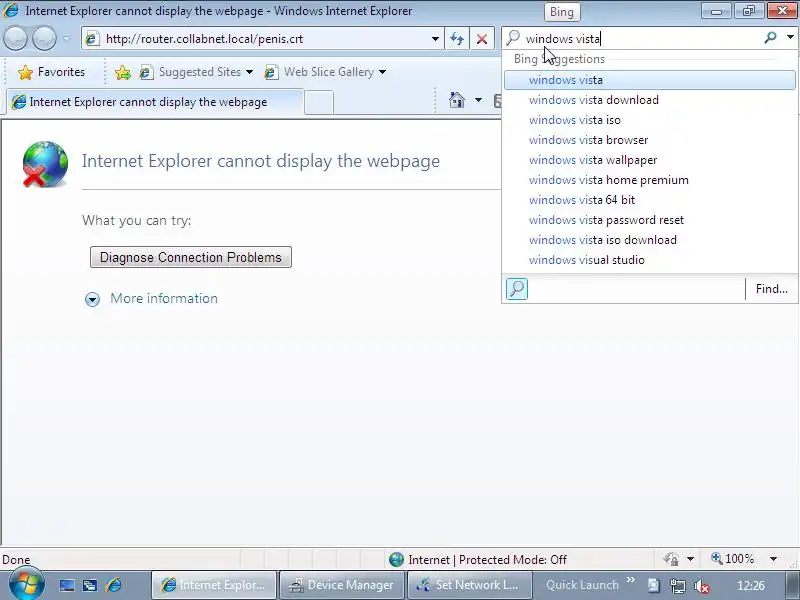Viewport: 800px width, 600px height.
Task: Click the More information link text
Action: coord(164,298)
